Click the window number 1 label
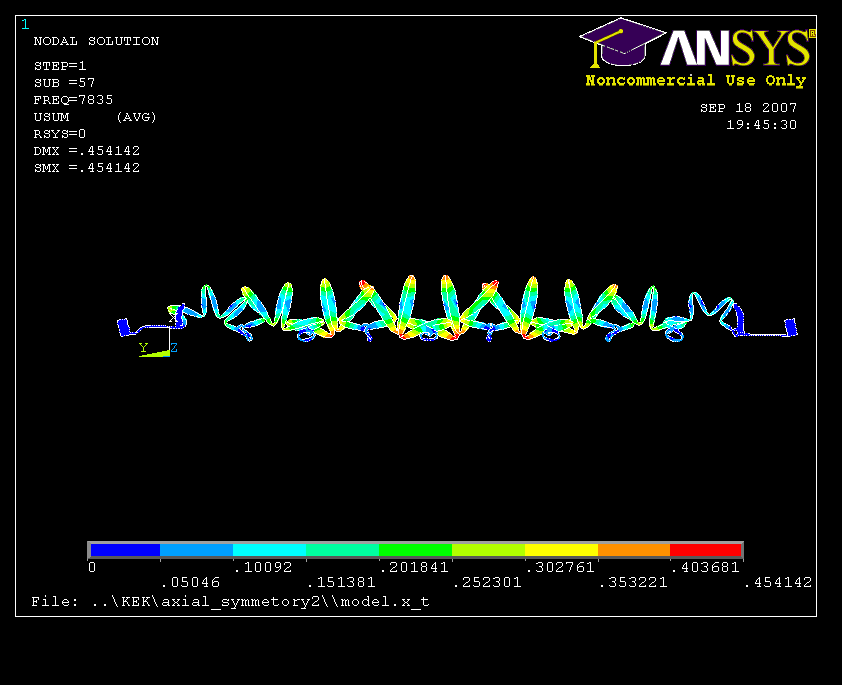 [25, 25]
